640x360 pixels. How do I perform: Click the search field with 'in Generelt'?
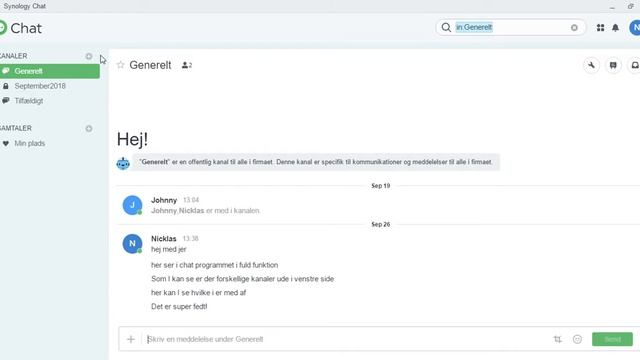(511, 27)
